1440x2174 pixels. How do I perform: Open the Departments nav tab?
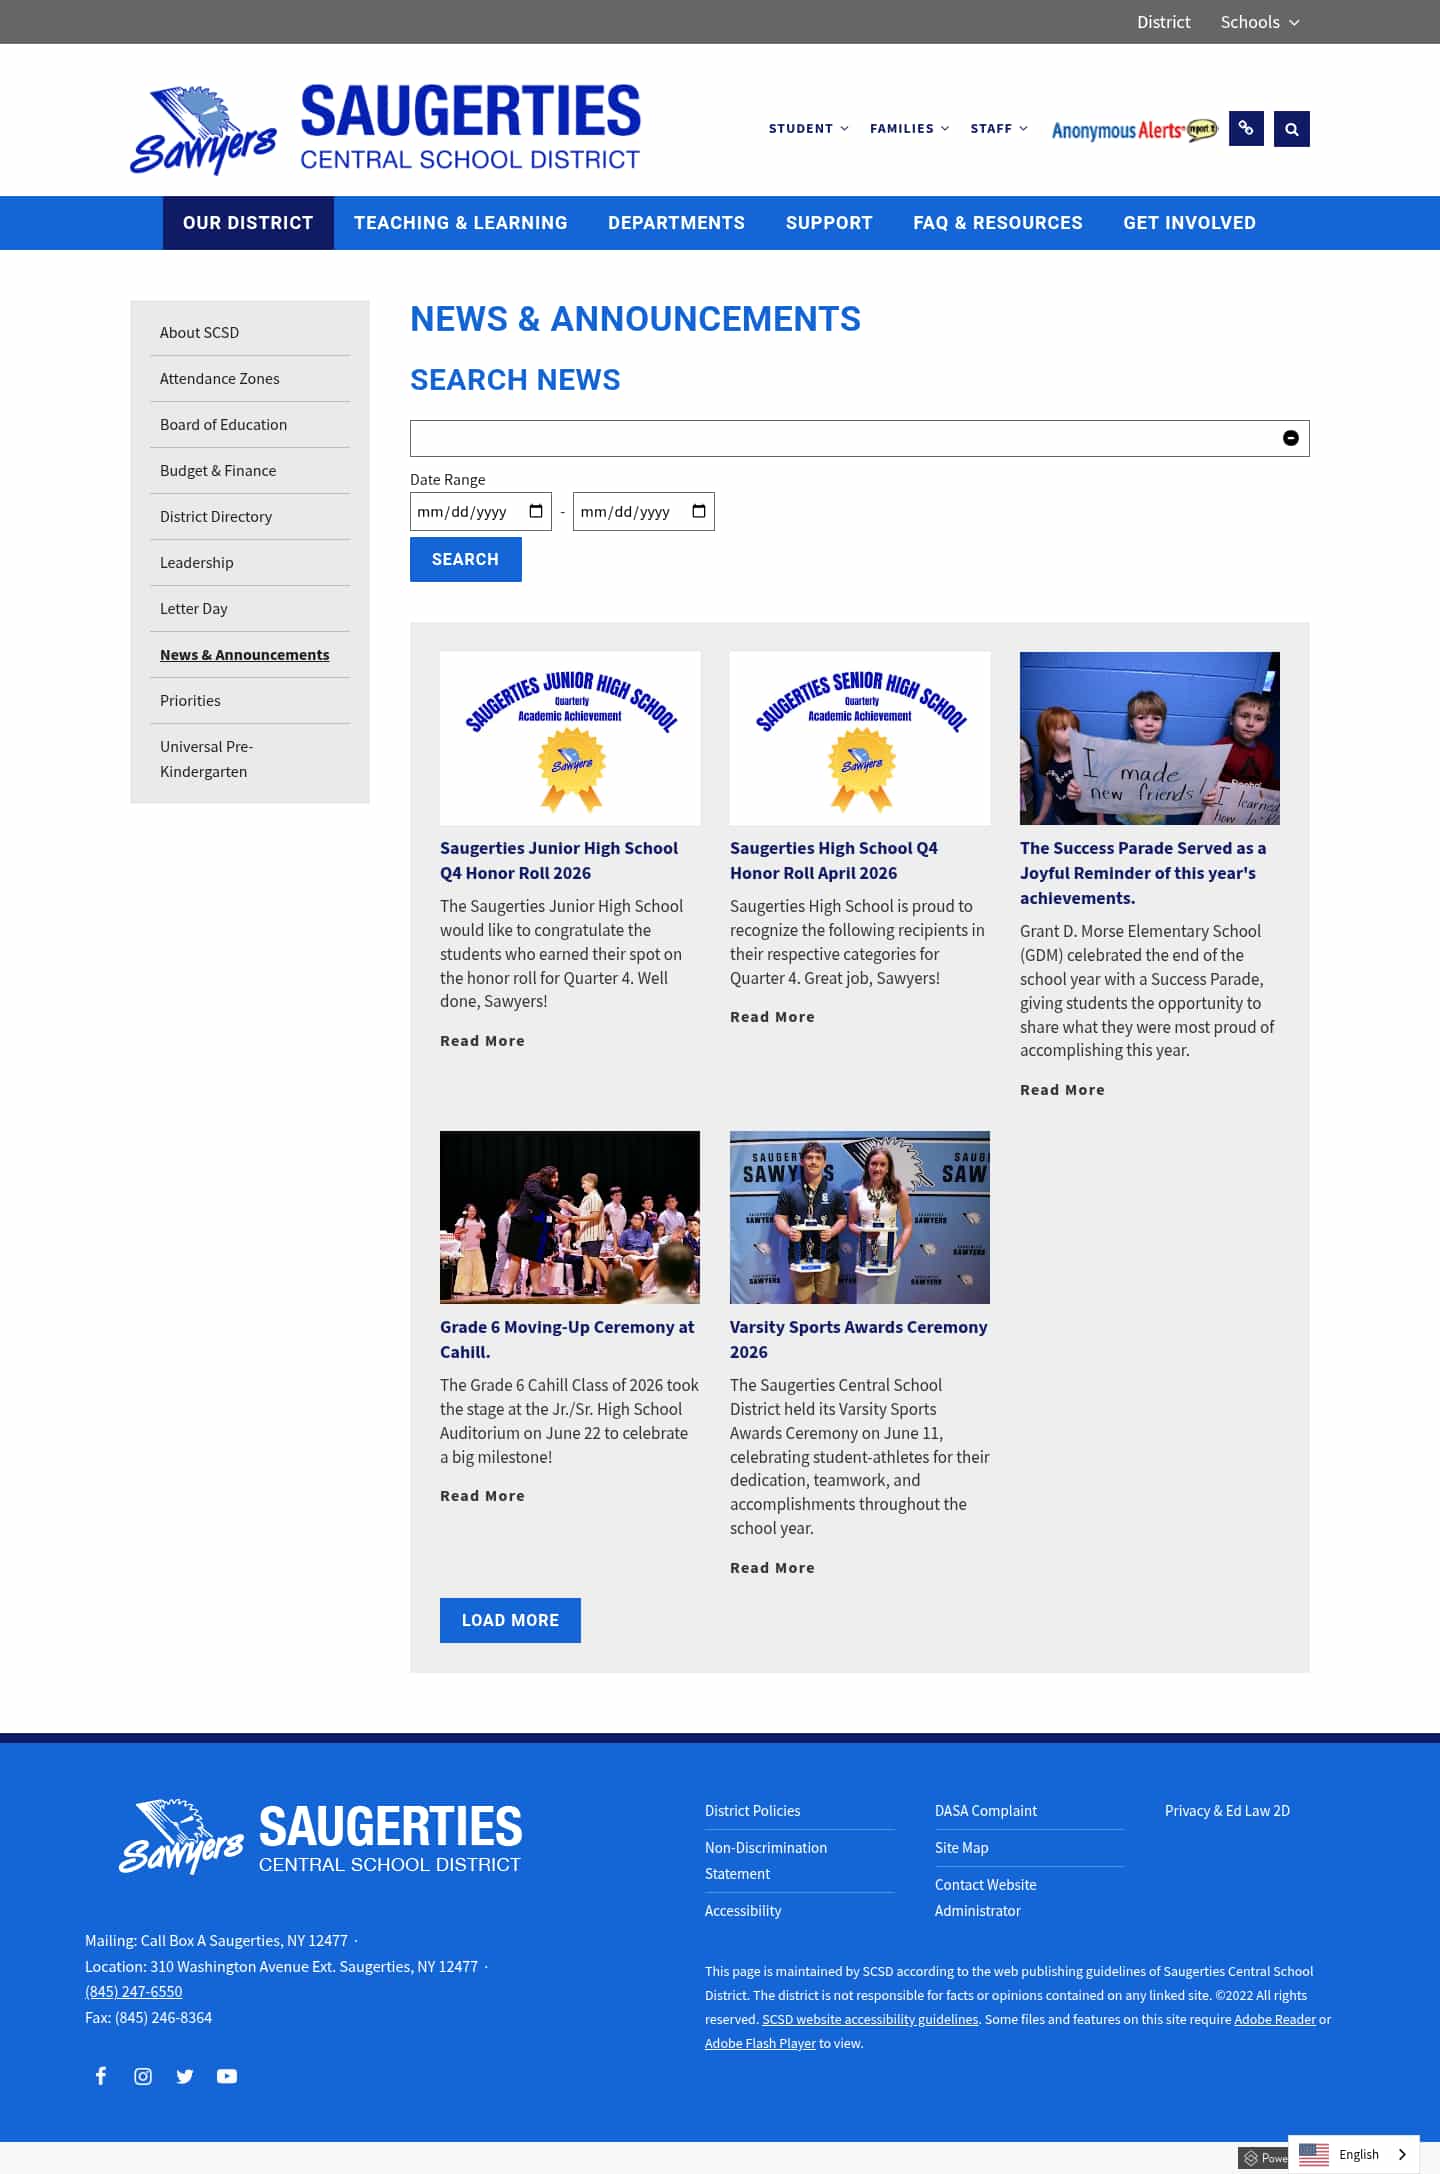(676, 223)
